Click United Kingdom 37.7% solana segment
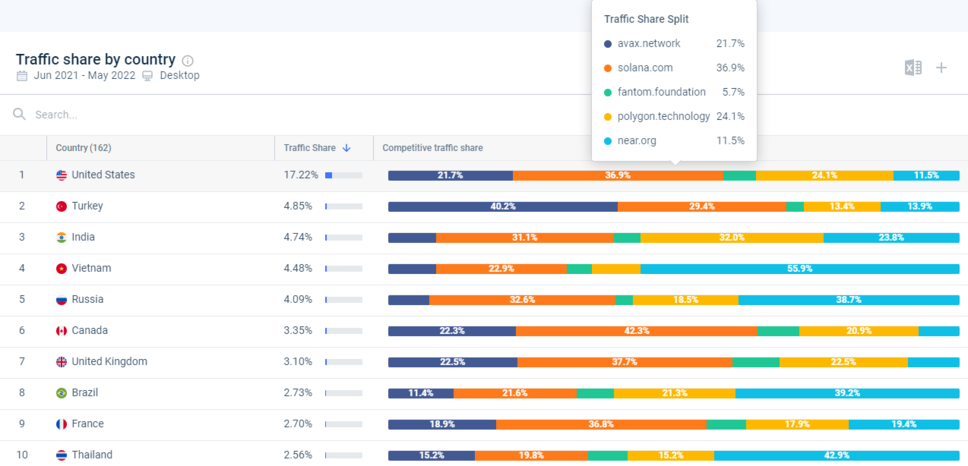Viewport: 968px width, 466px height. click(x=625, y=362)
